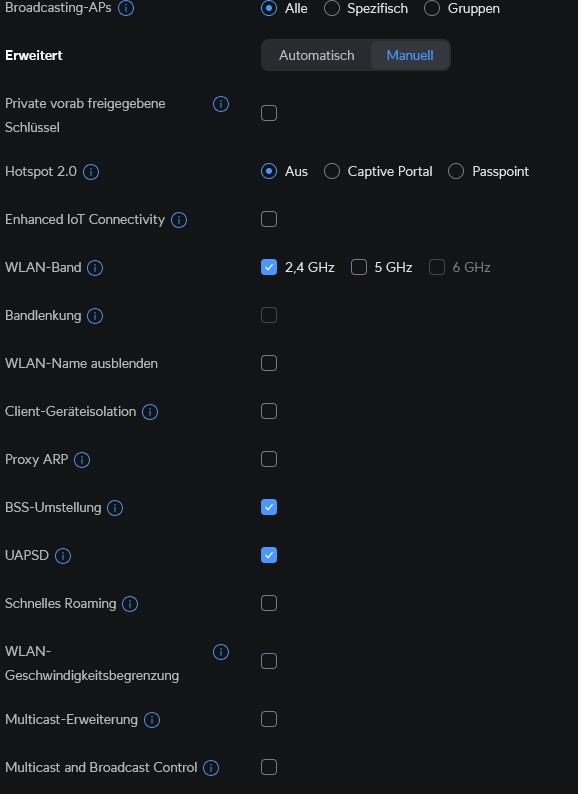Open Multicast and Broadcast Control info icon
The height and width of the screenshot is (794, 578).
pos(211,768)
